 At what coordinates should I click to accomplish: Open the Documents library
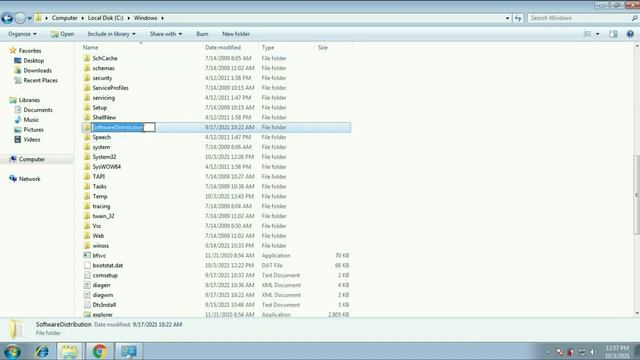38,110
